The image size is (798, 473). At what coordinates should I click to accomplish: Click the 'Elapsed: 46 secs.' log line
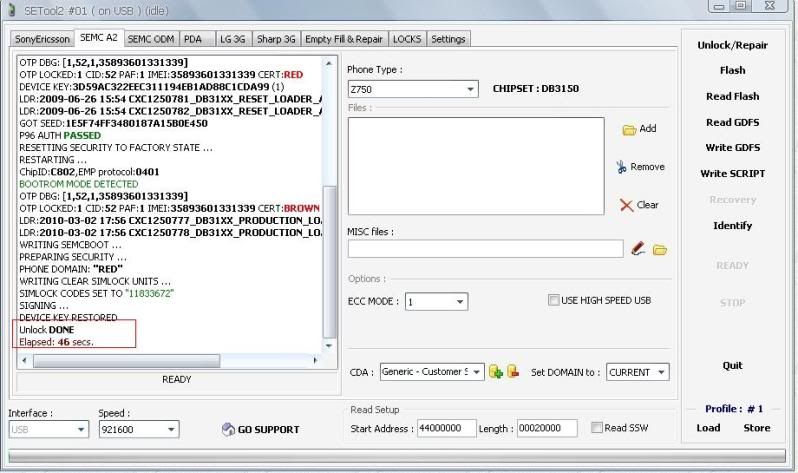[56, 342]
